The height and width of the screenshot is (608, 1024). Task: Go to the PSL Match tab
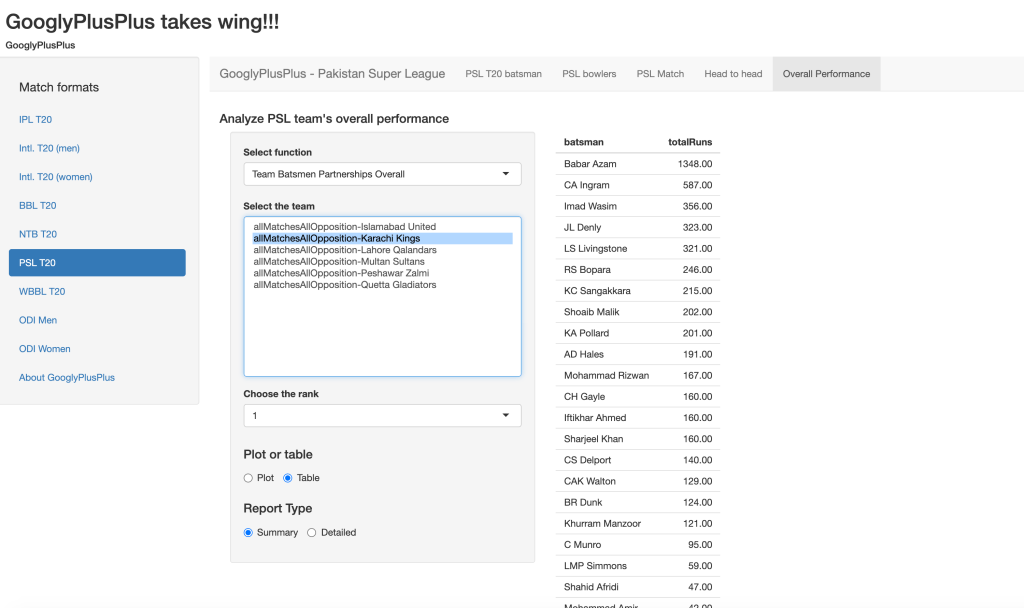tap(660, 74)
